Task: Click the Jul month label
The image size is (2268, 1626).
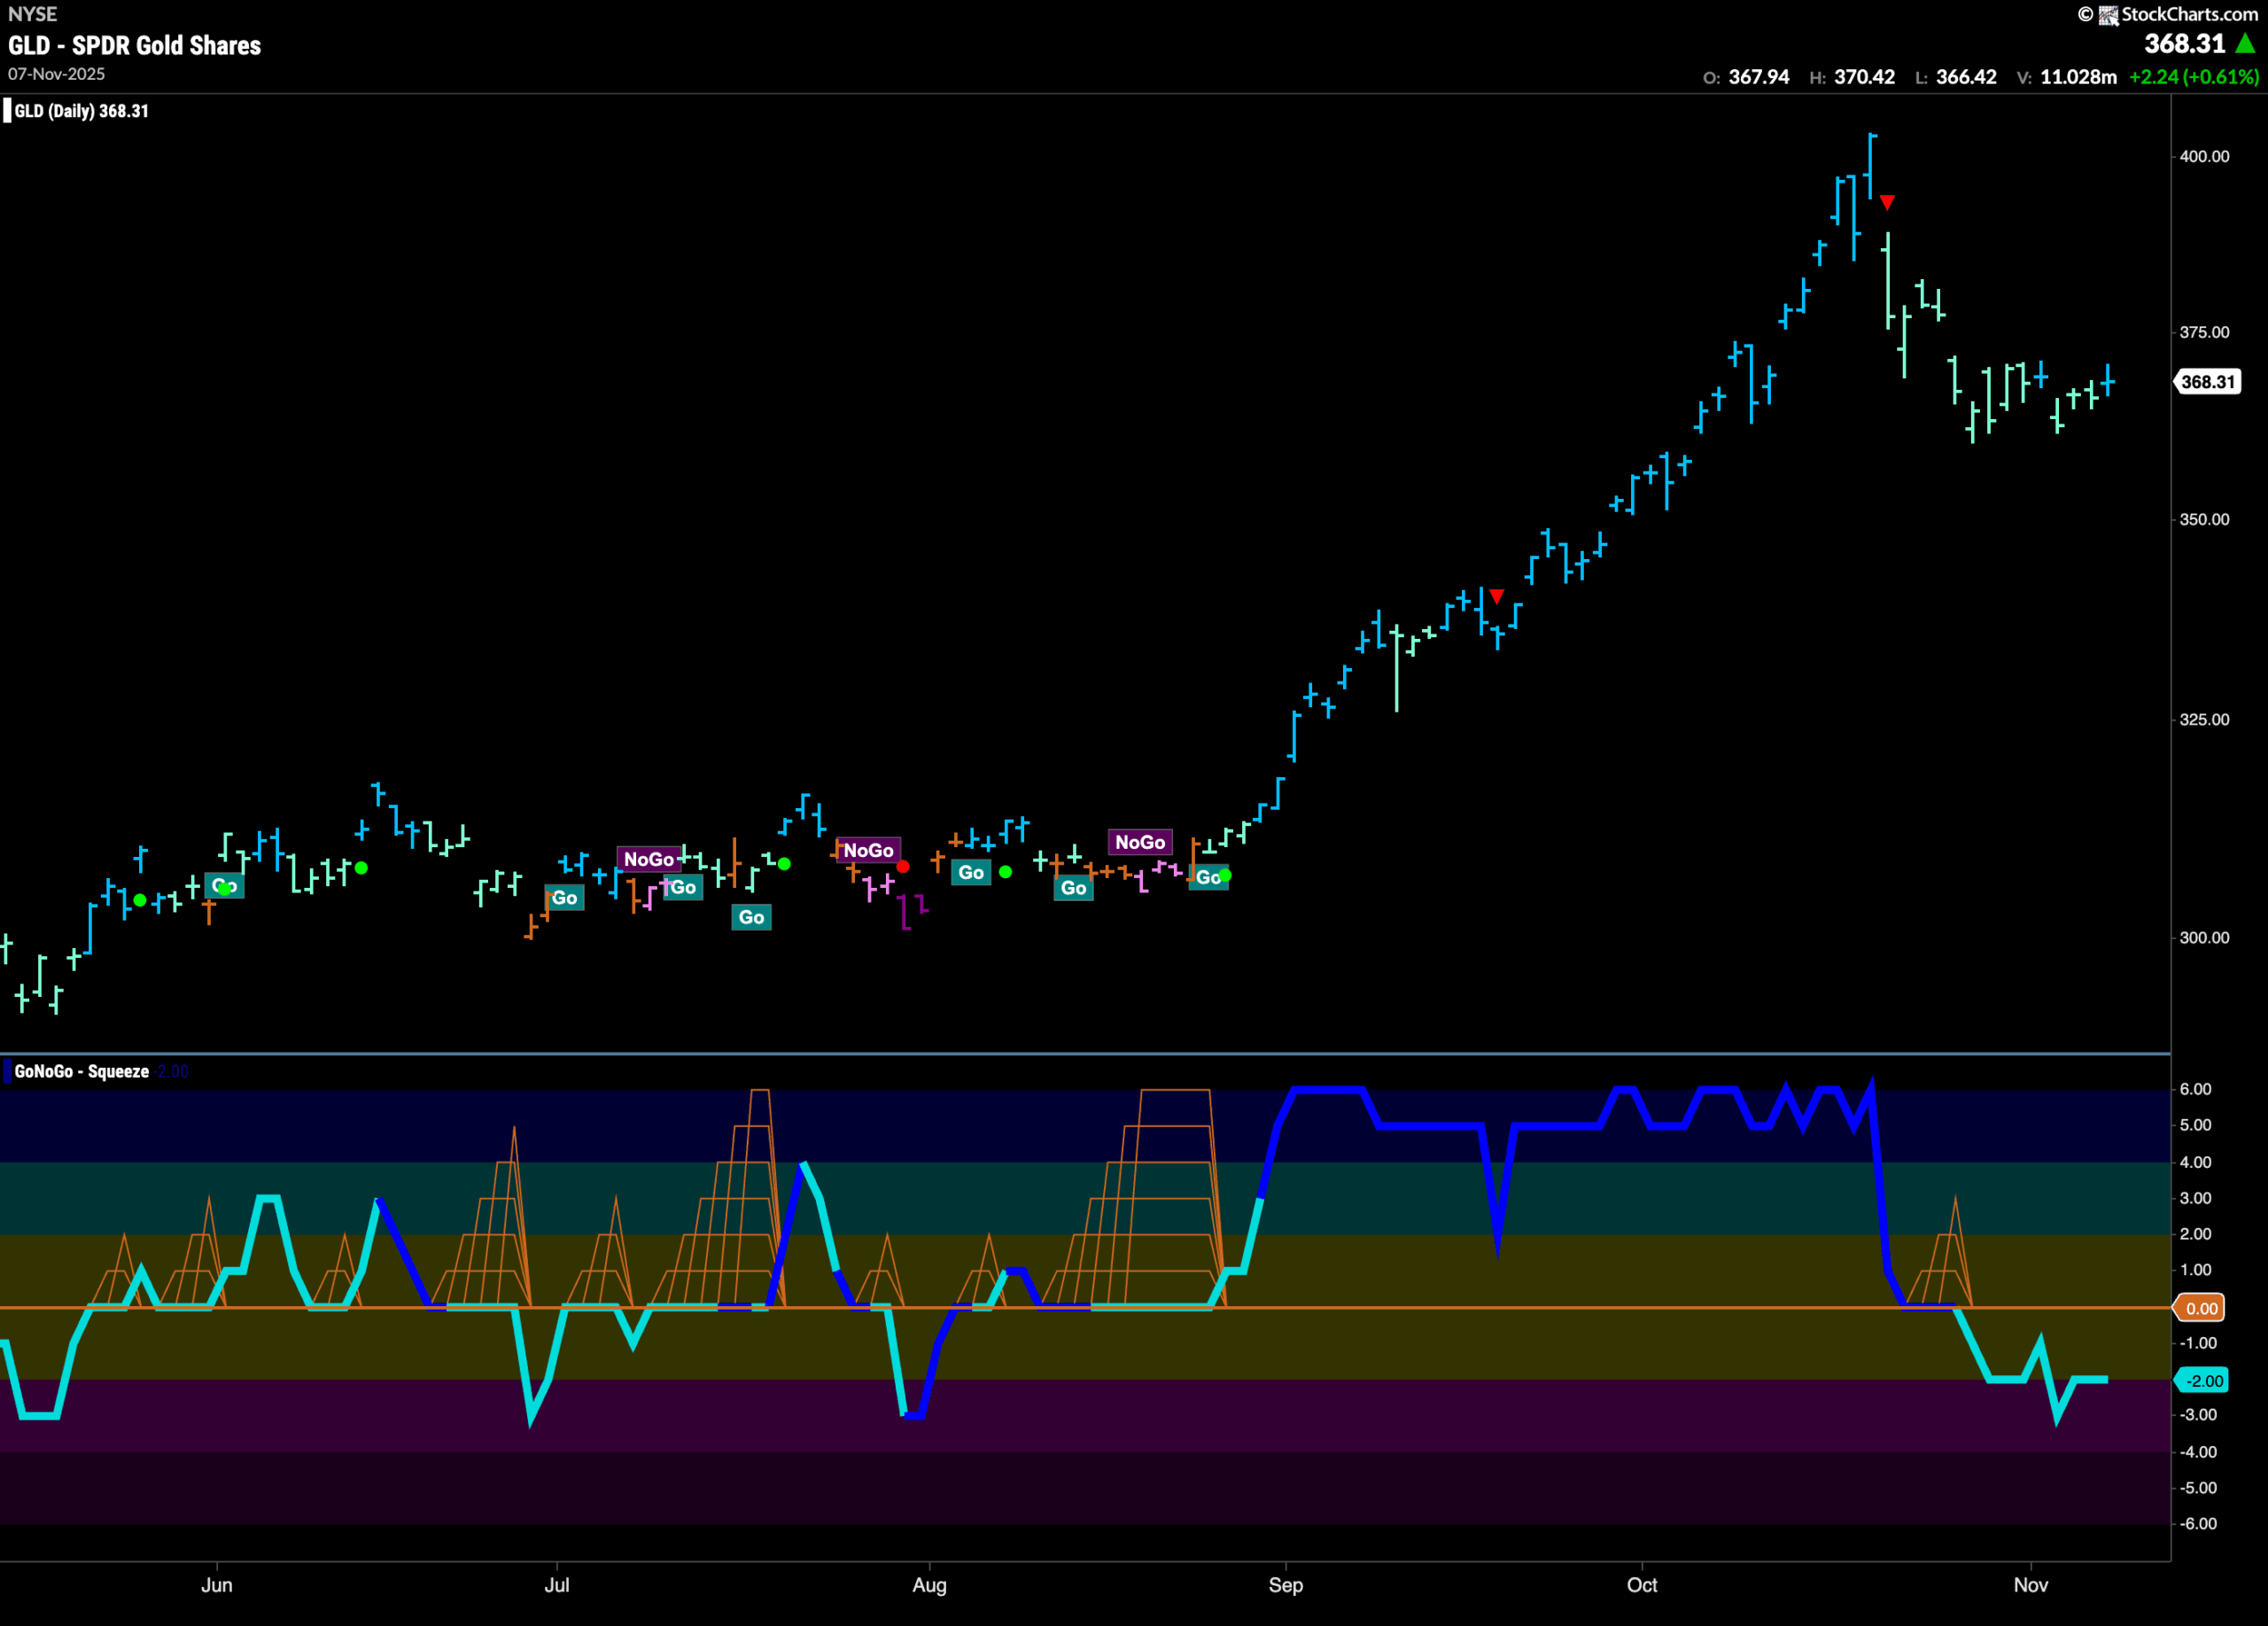Action: click(x=557, y=1585)
